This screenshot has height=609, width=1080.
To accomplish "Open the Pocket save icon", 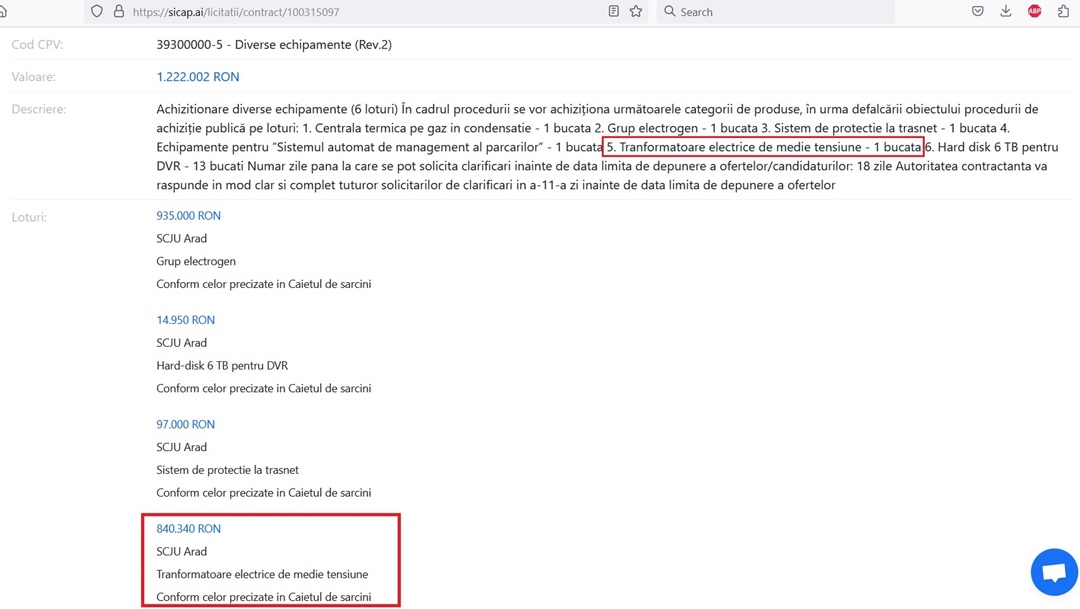I will pos(977,11).
